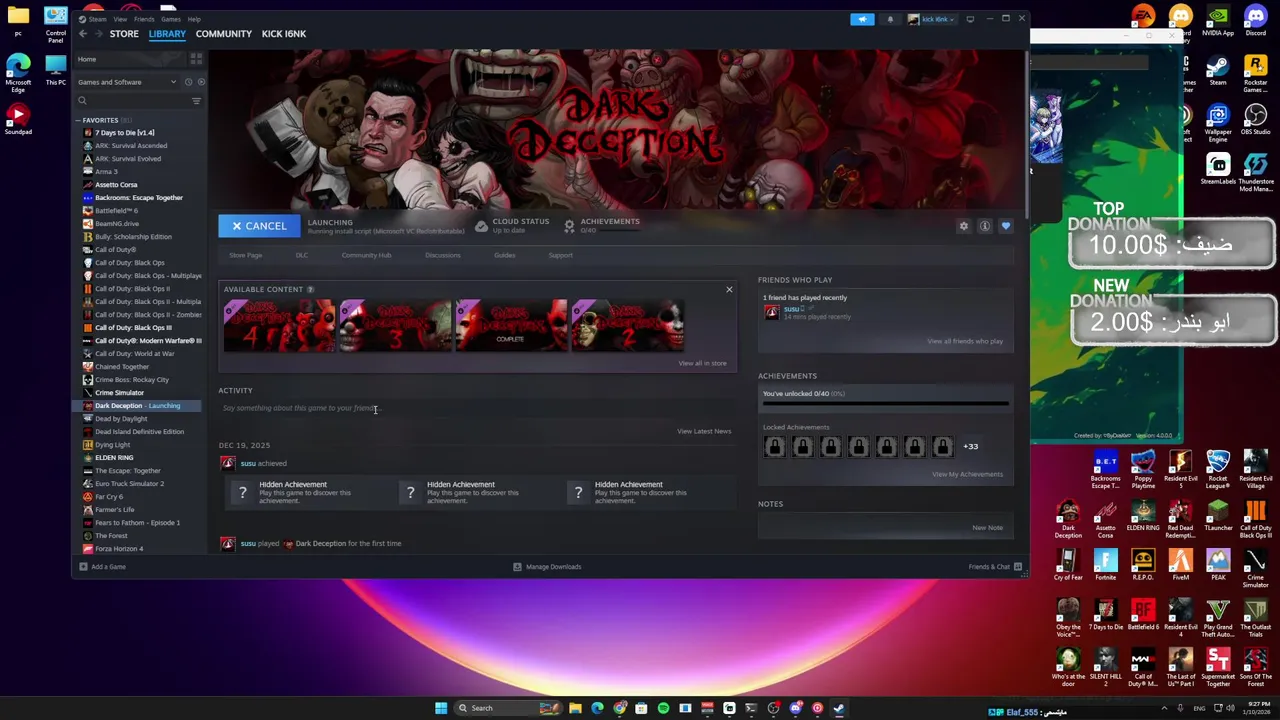Click View My Achievements
Viewport: 1280px width, 720px height.
coord(967,474)
